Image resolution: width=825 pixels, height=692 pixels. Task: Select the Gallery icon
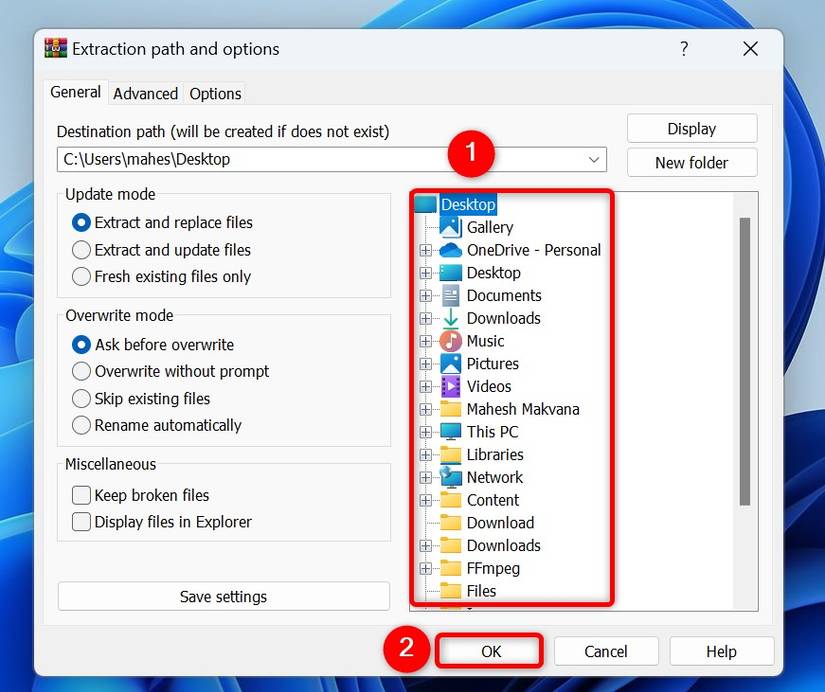(x=452, y=227)
